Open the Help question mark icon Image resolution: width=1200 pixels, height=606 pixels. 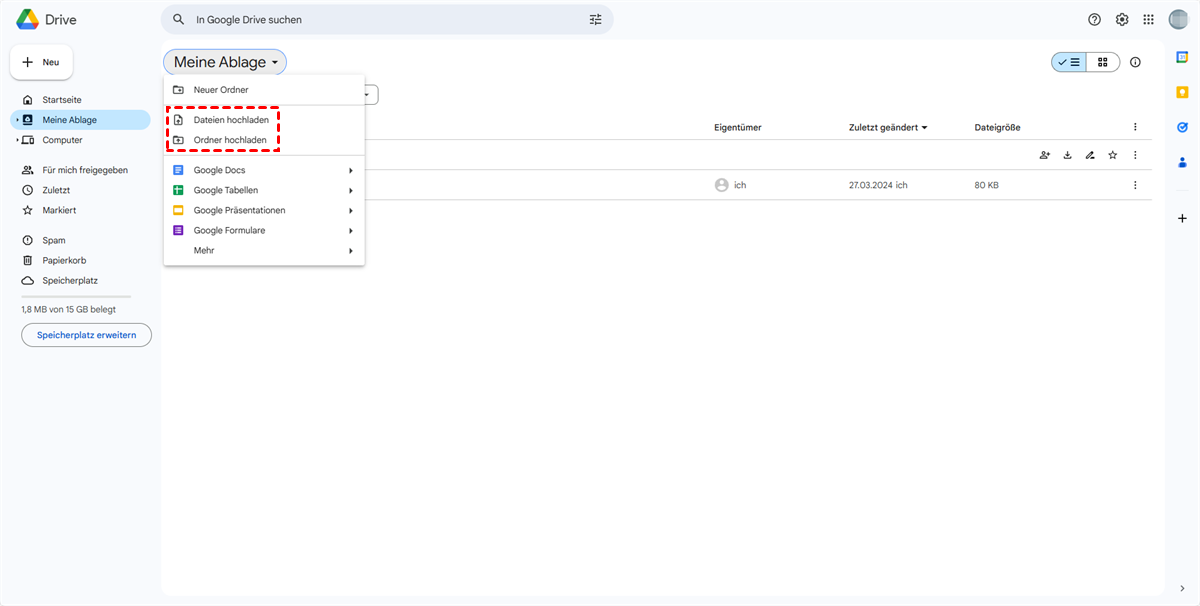pos(1095,19)
